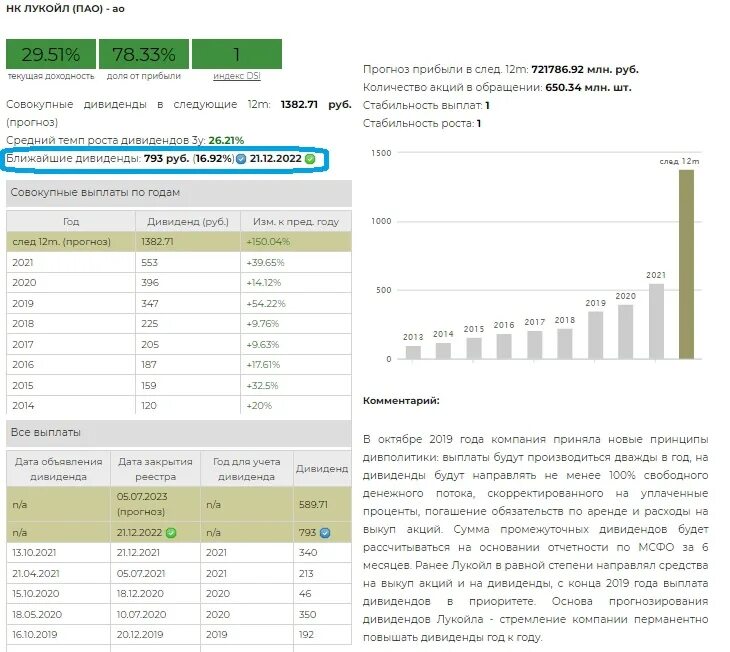Click year 2017 in yearly payouts table
Viewport: 730px width, 652px height.
click(x=23, y=345)
